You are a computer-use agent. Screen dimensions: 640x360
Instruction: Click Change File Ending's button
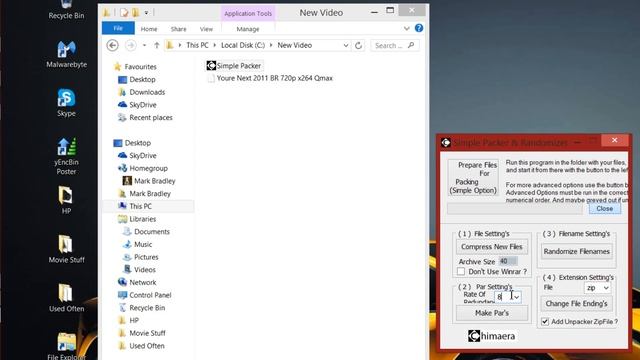pyautogui.click(x=576, y=304)
